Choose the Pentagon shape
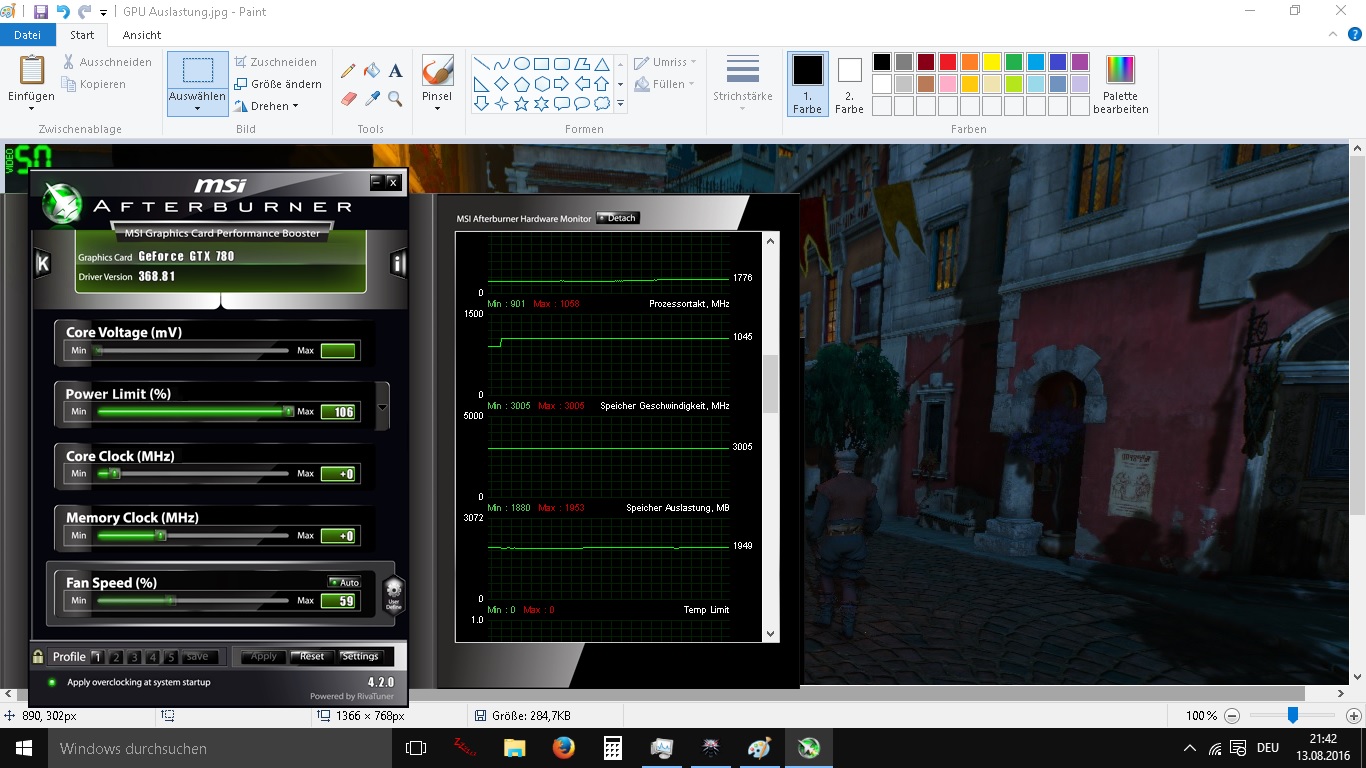The image size is (1366, 768). 521,84
